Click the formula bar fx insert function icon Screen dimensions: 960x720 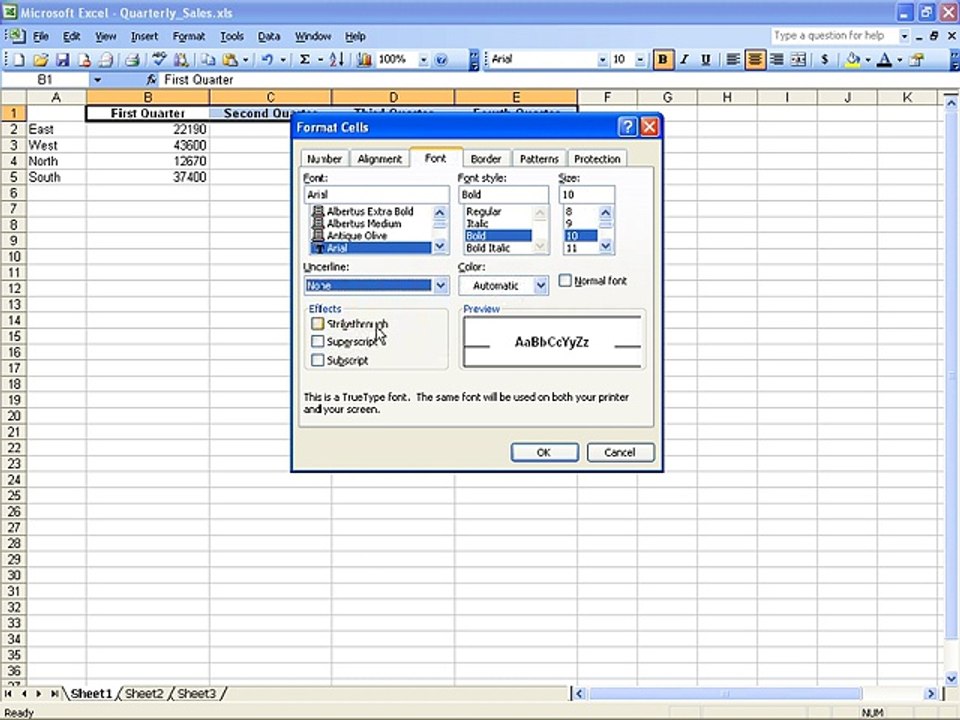[151, 80]
